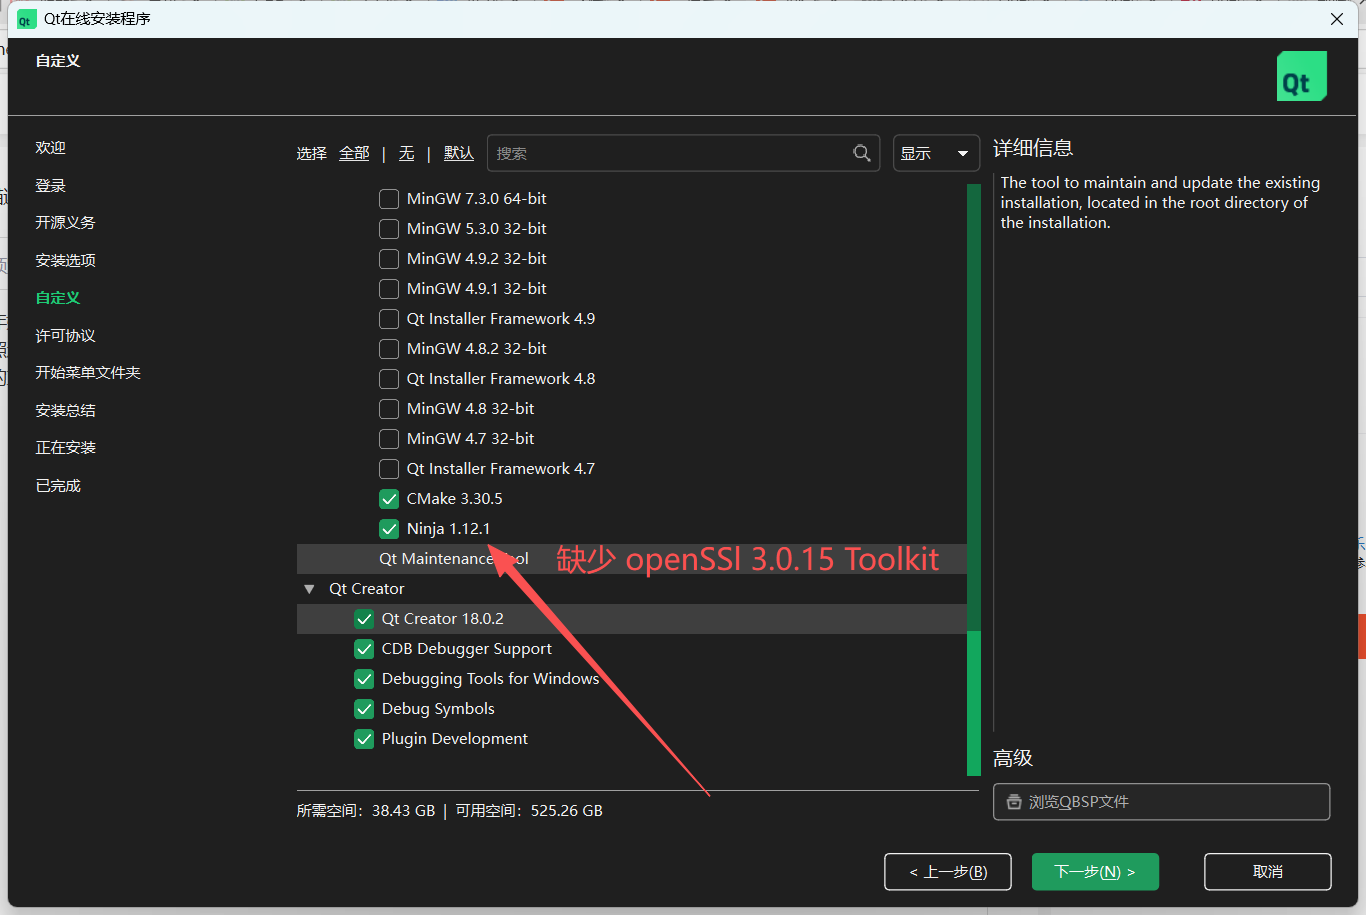
Task: Check MinGW 4.8.2 32-bit
Action: [x=389, y=349]
